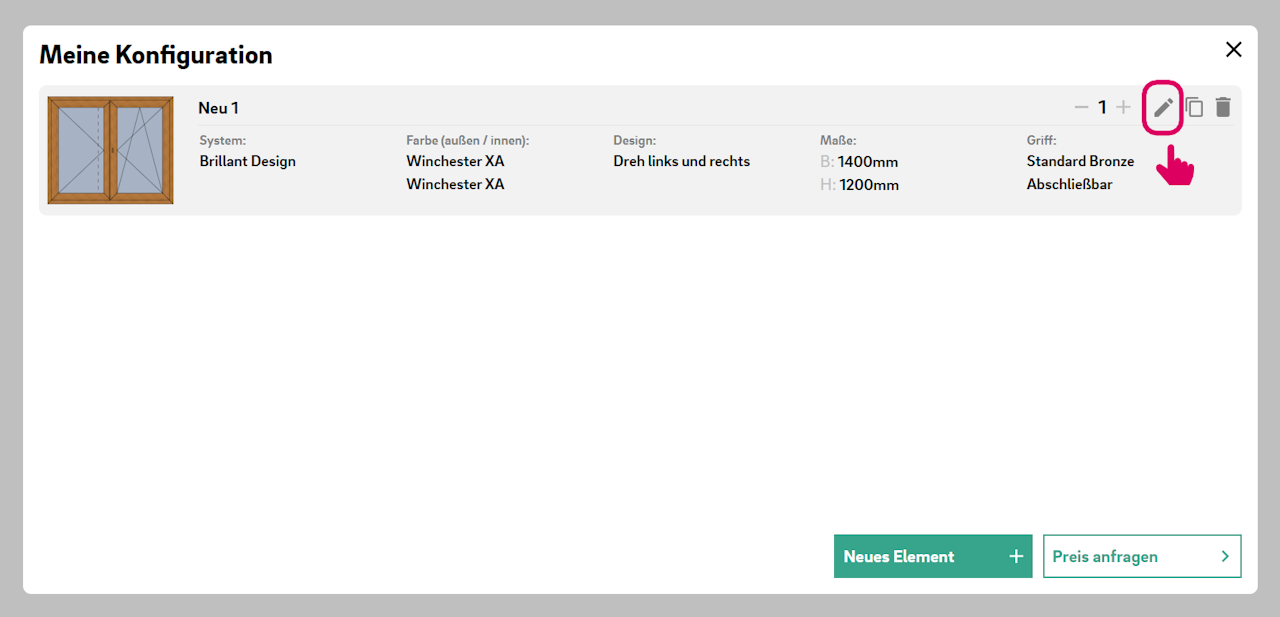Decrease quantity with the minus icon
The image size is (1280, 617).
click(x=1081, y=107)
